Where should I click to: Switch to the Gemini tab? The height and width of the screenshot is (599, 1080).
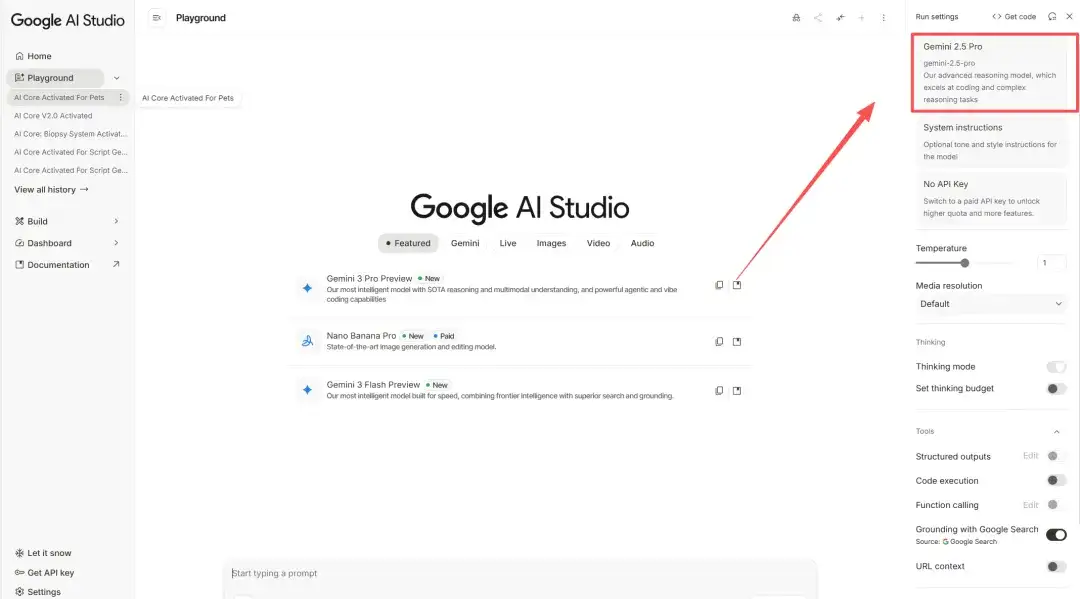pos(465,243)
